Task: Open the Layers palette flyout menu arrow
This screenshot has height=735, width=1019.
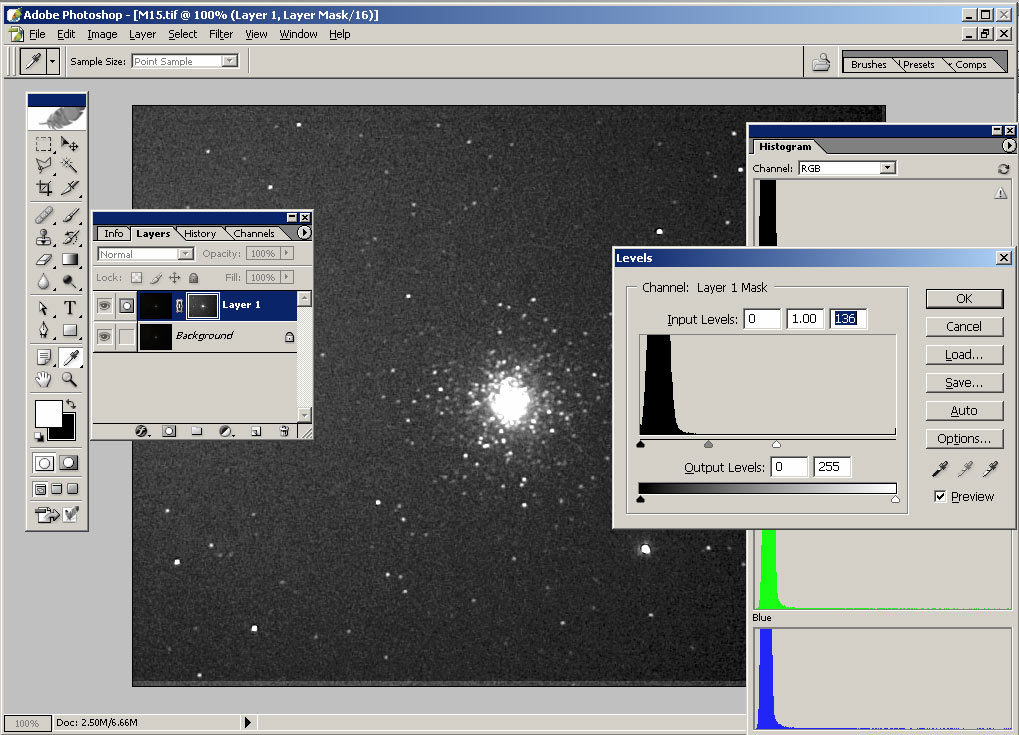Action: tap(304, 233)
